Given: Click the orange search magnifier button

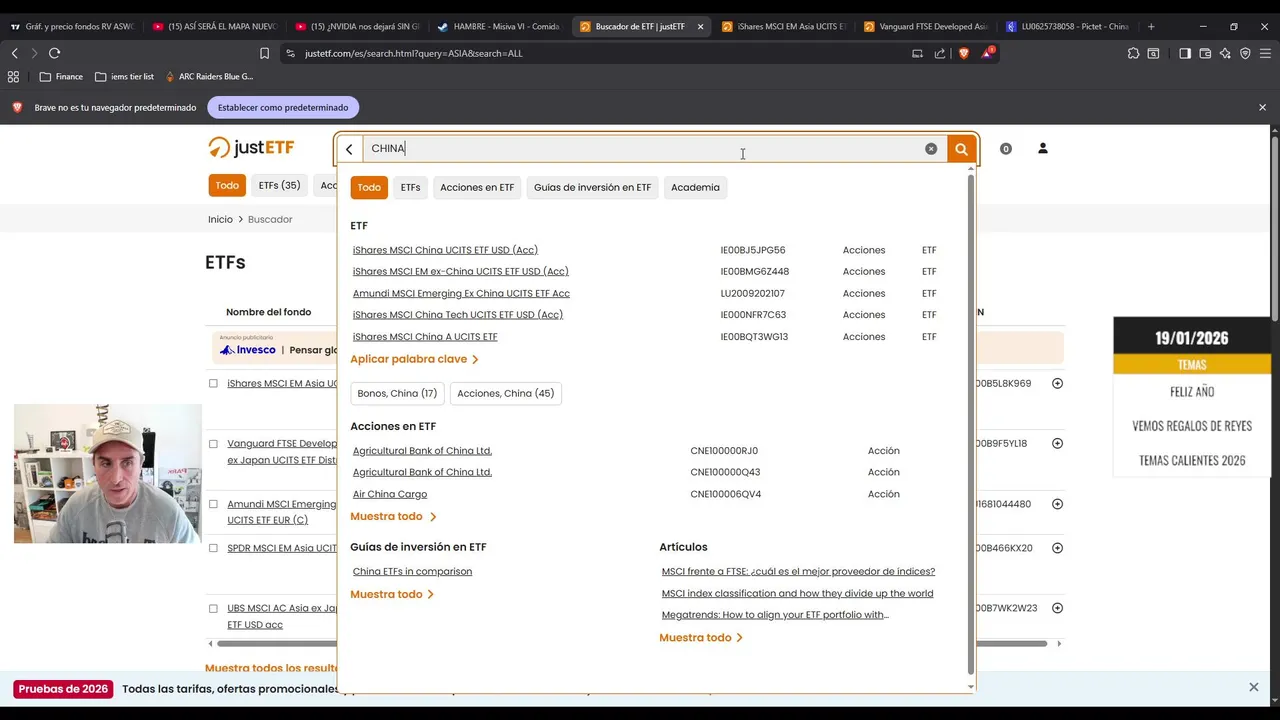Looking at the screenshot, I should (x=961, y=149).
